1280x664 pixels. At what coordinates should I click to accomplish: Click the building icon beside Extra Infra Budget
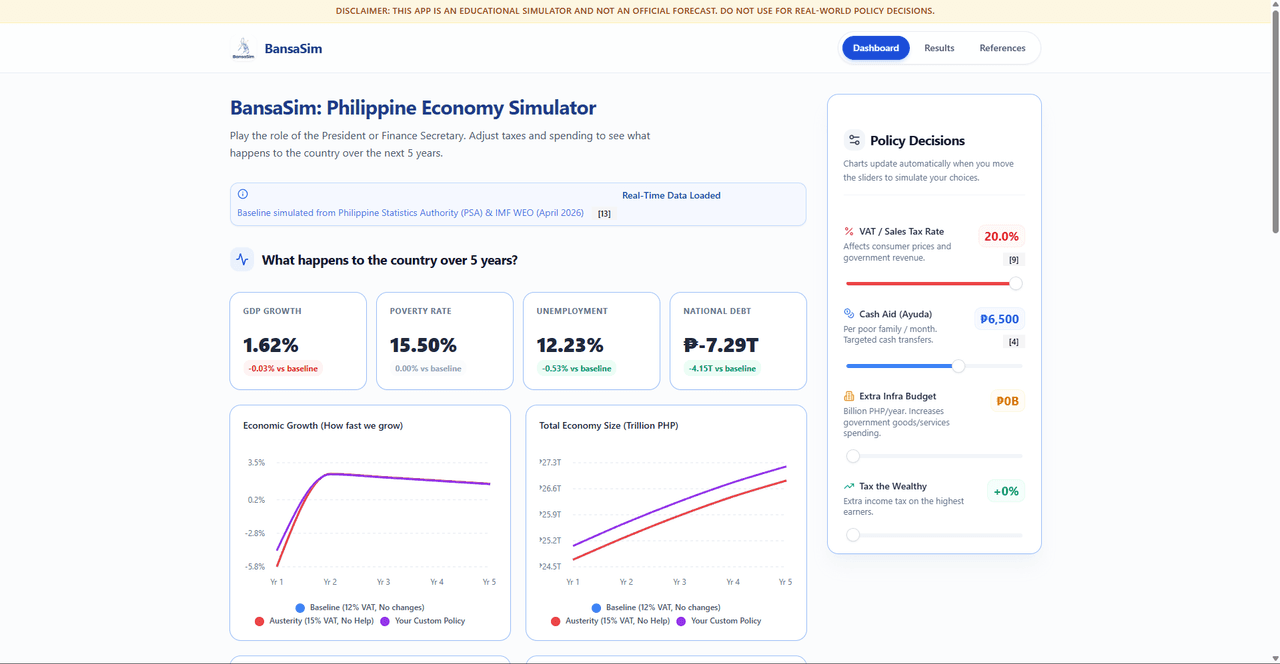point(849,396)
